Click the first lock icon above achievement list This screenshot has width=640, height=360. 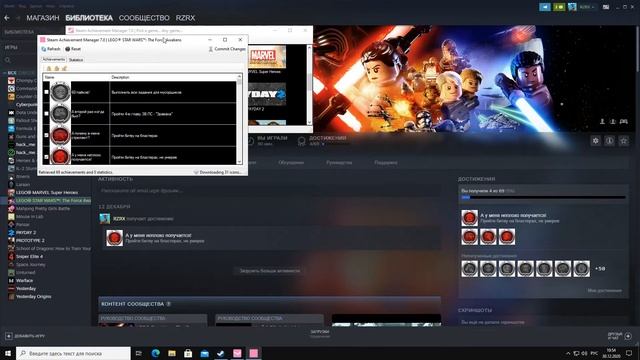coord(49,69)
